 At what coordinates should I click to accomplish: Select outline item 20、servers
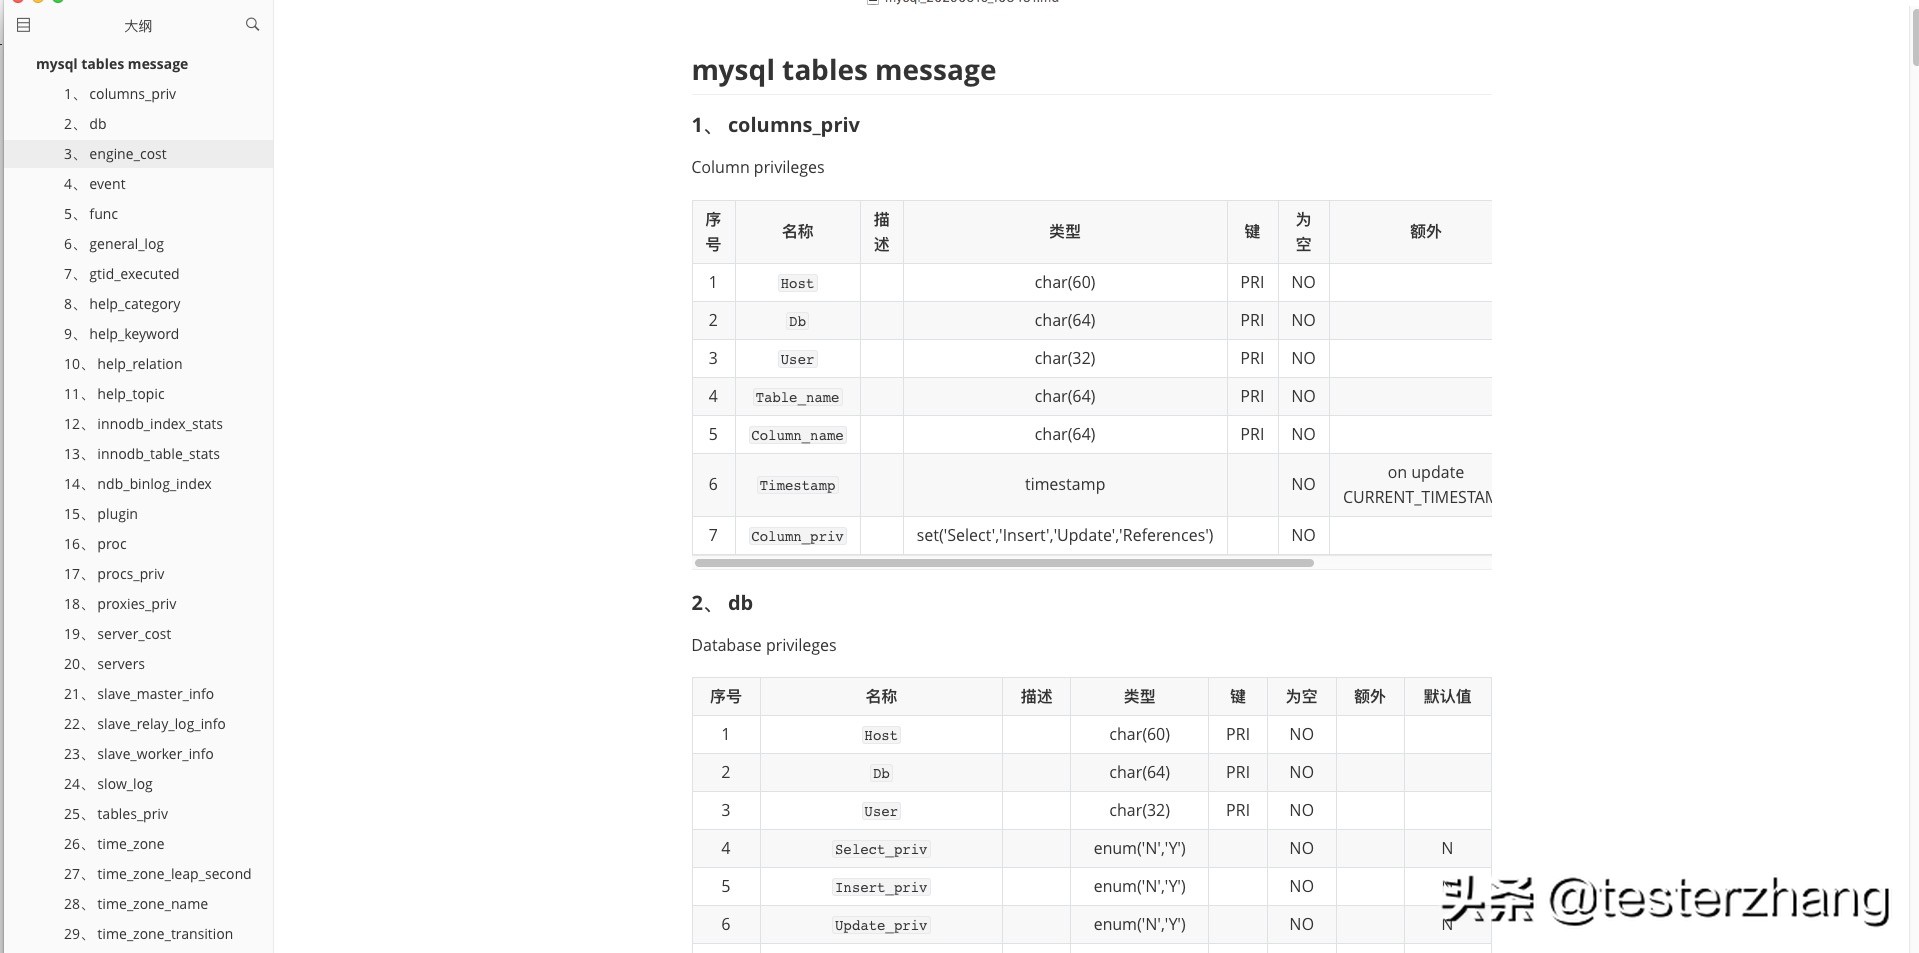pyautogui.click(x=104, y=664)
